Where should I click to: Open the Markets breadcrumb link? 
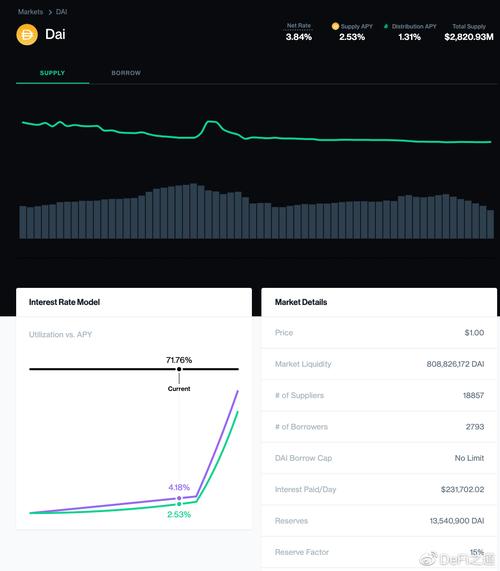click(x=30, y=12)
